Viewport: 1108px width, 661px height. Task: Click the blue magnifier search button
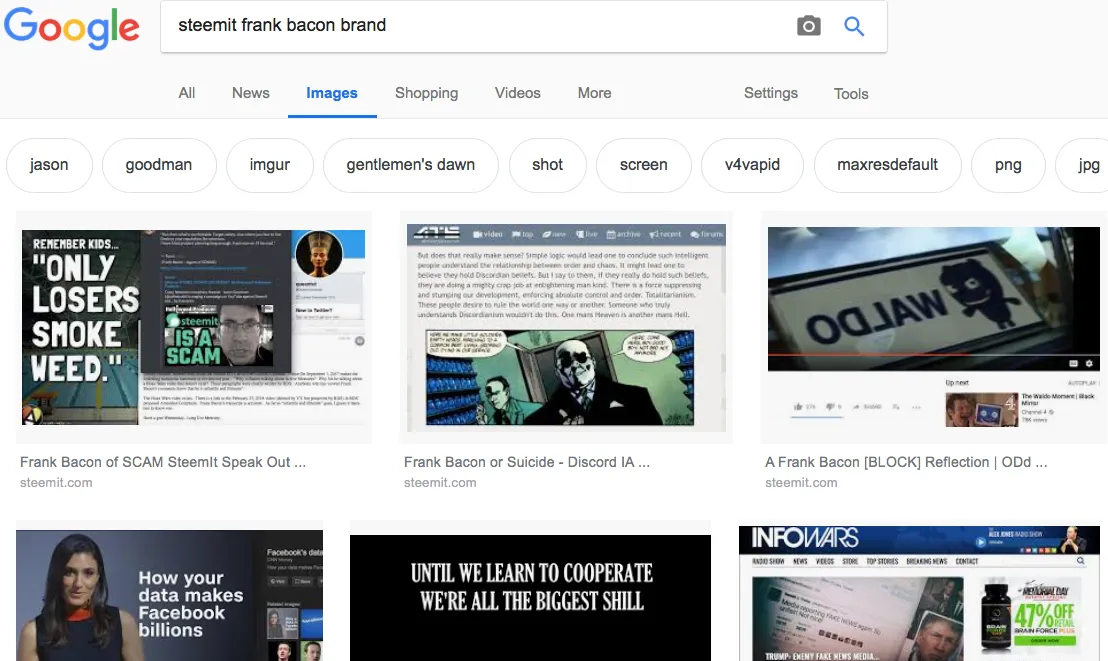point(854,26)
